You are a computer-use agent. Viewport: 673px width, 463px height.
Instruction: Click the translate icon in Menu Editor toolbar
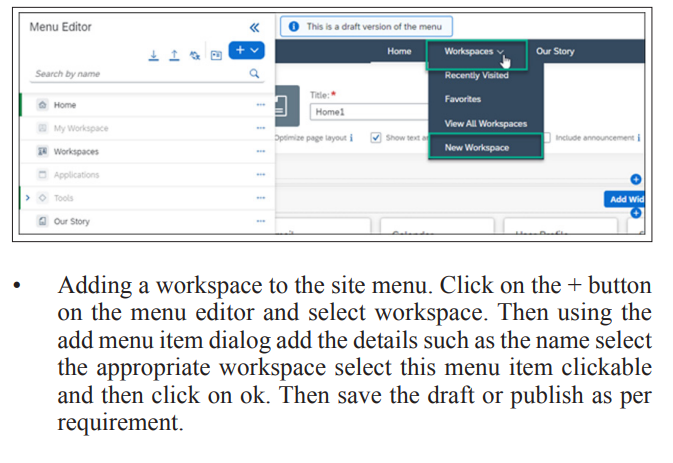coord(195,55)
